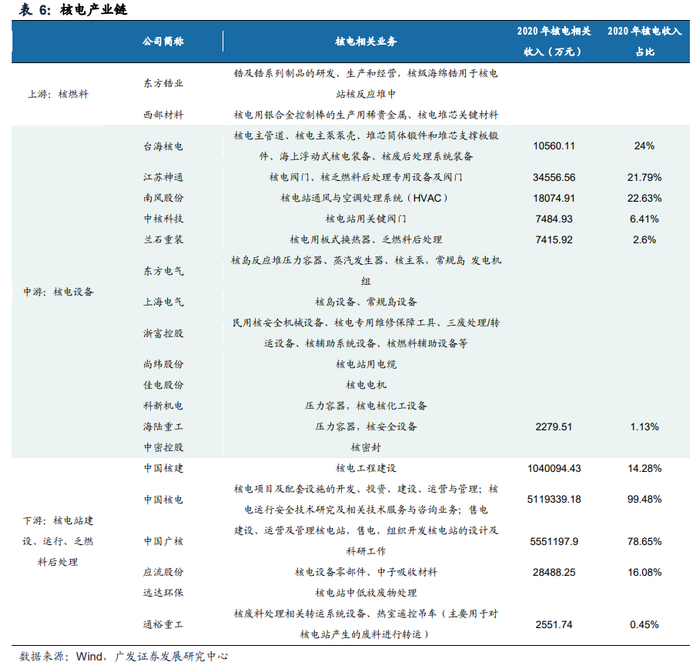Screen dimensions: 700x672
Task: Click company name '东方锆业'
Action: click(163, 83)
